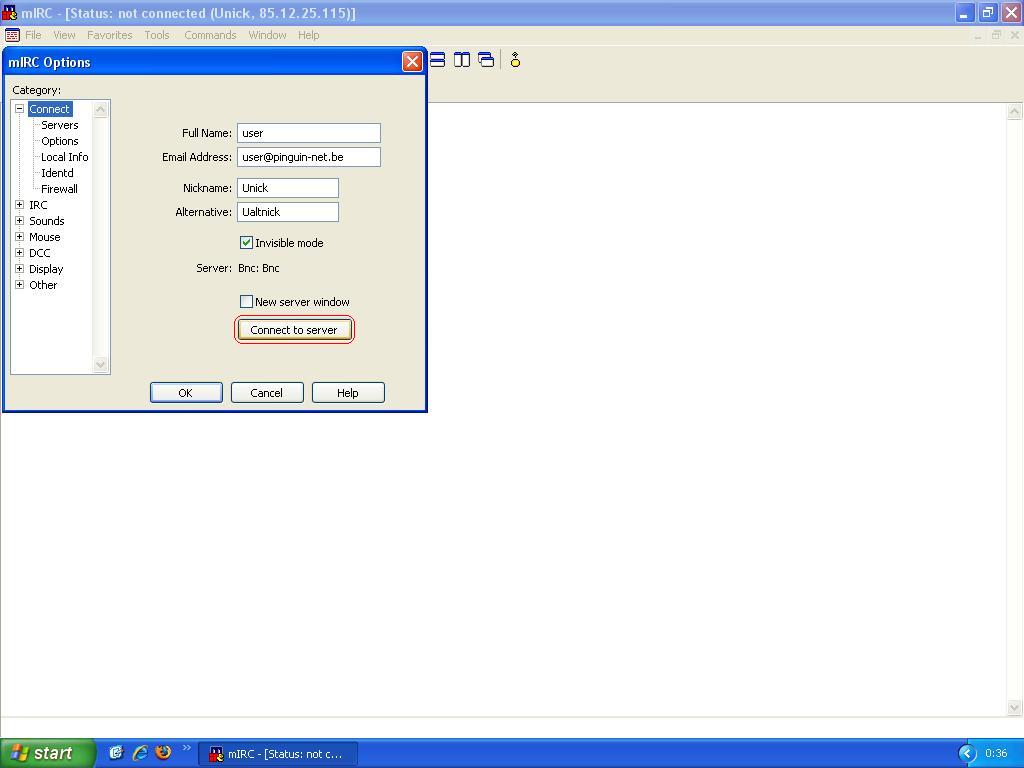Click 'Bnc: Bnc' server text
The width and height of the screenshot is (1024, 768).
click(x=259, y=268)
